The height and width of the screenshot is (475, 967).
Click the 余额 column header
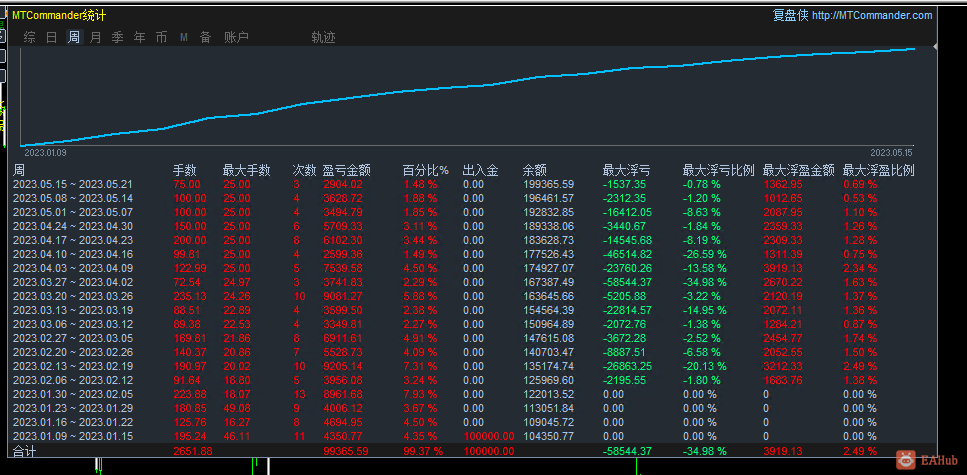535,170
